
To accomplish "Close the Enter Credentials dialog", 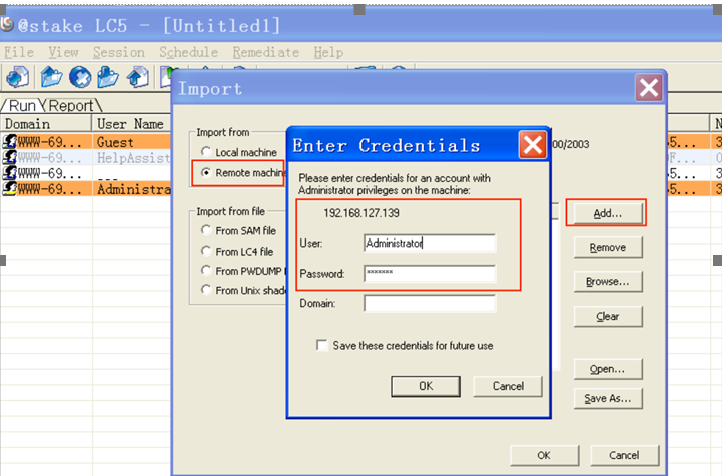I will (x=533, y=145).
